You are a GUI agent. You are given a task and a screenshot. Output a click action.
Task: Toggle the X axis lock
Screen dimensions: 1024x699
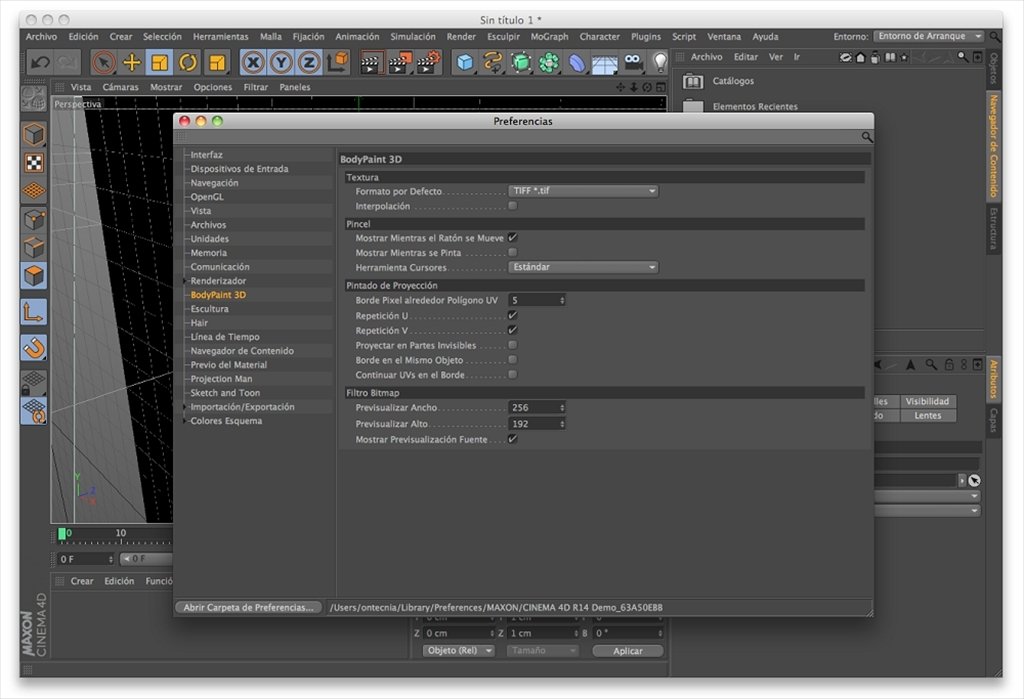click(253, 63)
